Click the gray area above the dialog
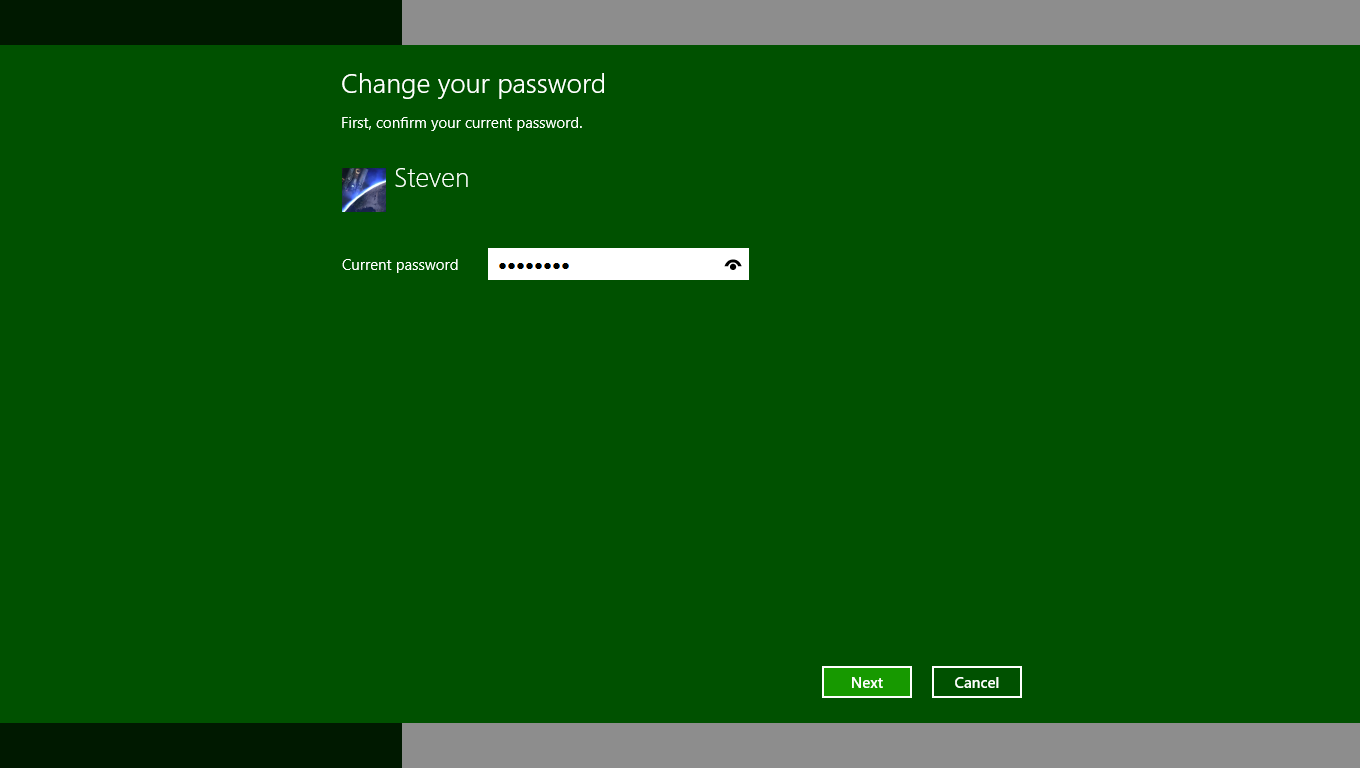1360x768 pixels. (880, 22)
